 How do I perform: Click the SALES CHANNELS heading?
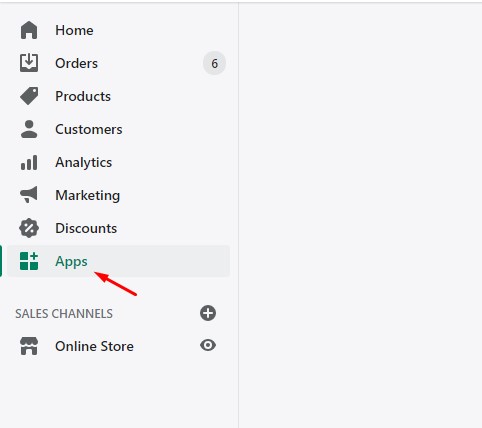(64, 314)
